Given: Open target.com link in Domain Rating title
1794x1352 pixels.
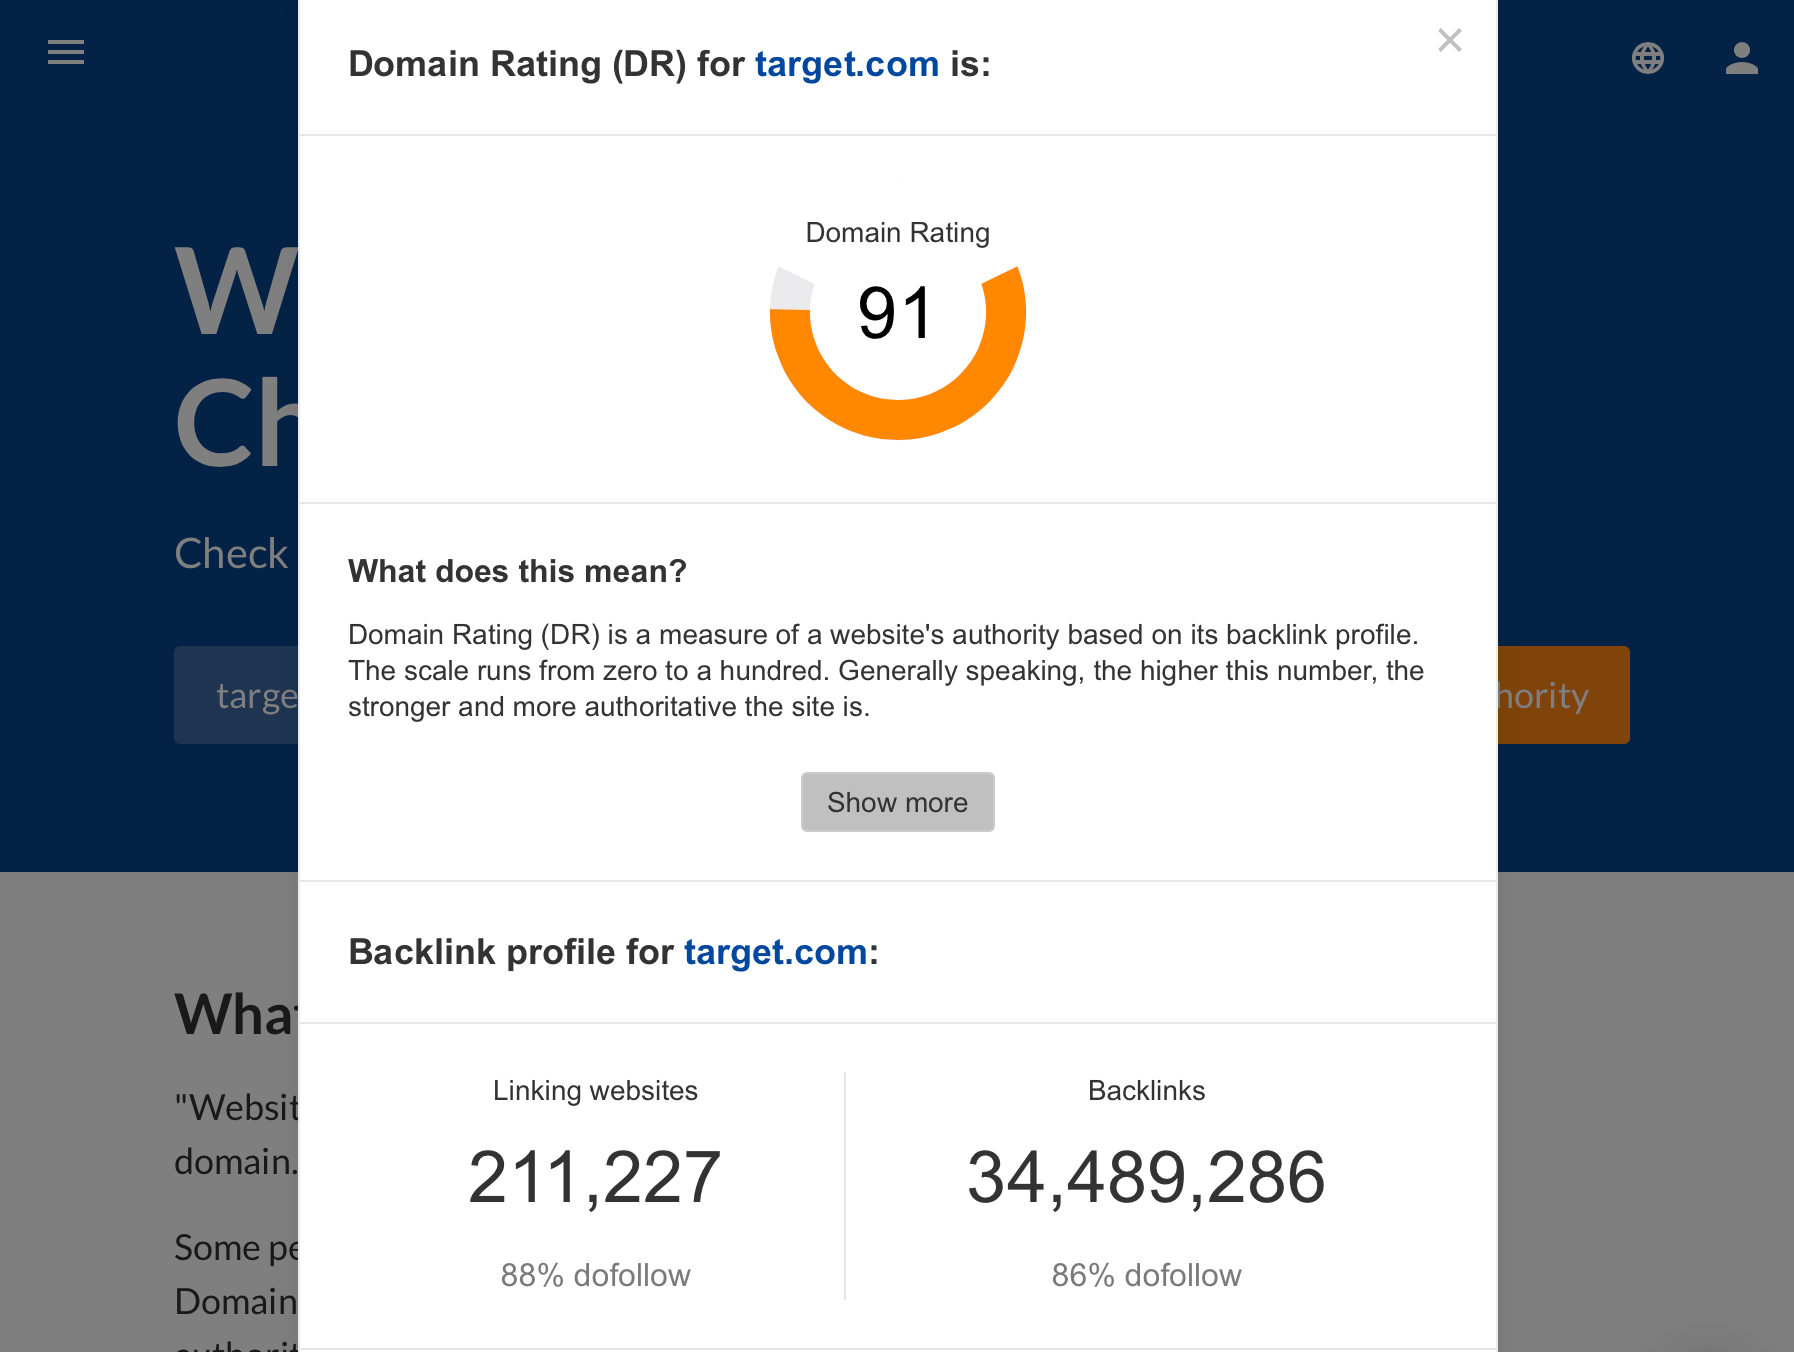Looking at the screenshot, I should click(x=846, y=64).
